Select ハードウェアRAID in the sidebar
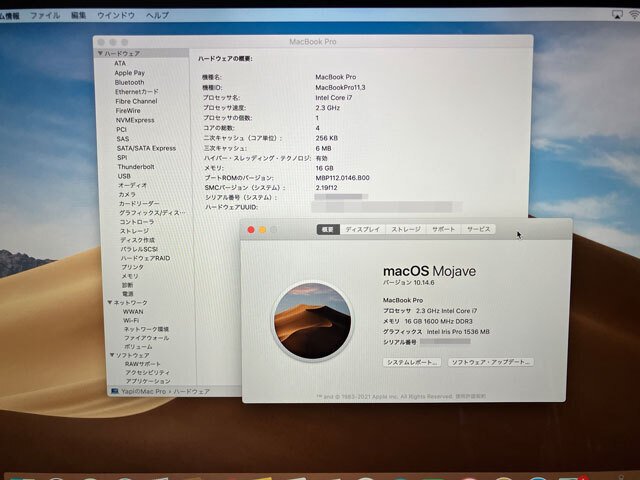The height and width of the screenshot is (480, 640). pyautogui.click(x=145, y=258)
